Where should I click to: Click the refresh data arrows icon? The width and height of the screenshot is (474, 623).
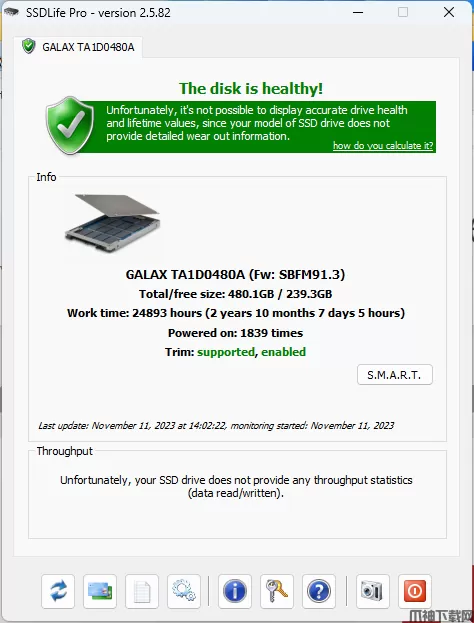(x=58, y=591)
